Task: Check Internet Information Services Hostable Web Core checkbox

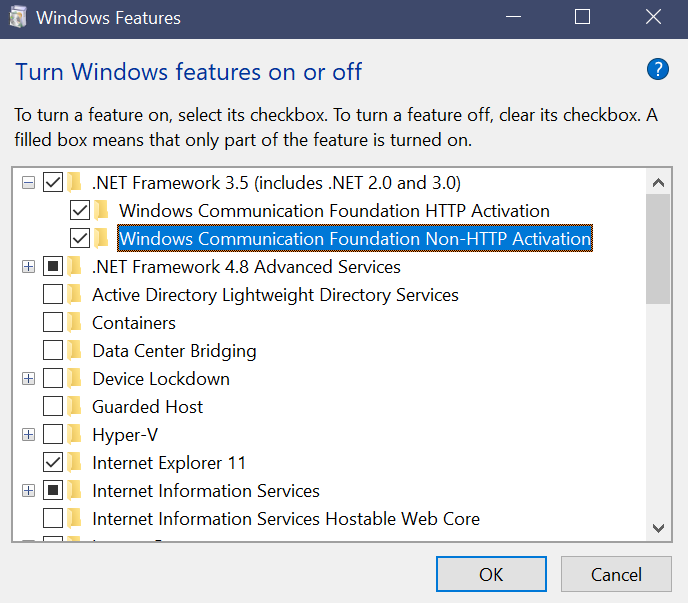Action: [x=53, y=518]
